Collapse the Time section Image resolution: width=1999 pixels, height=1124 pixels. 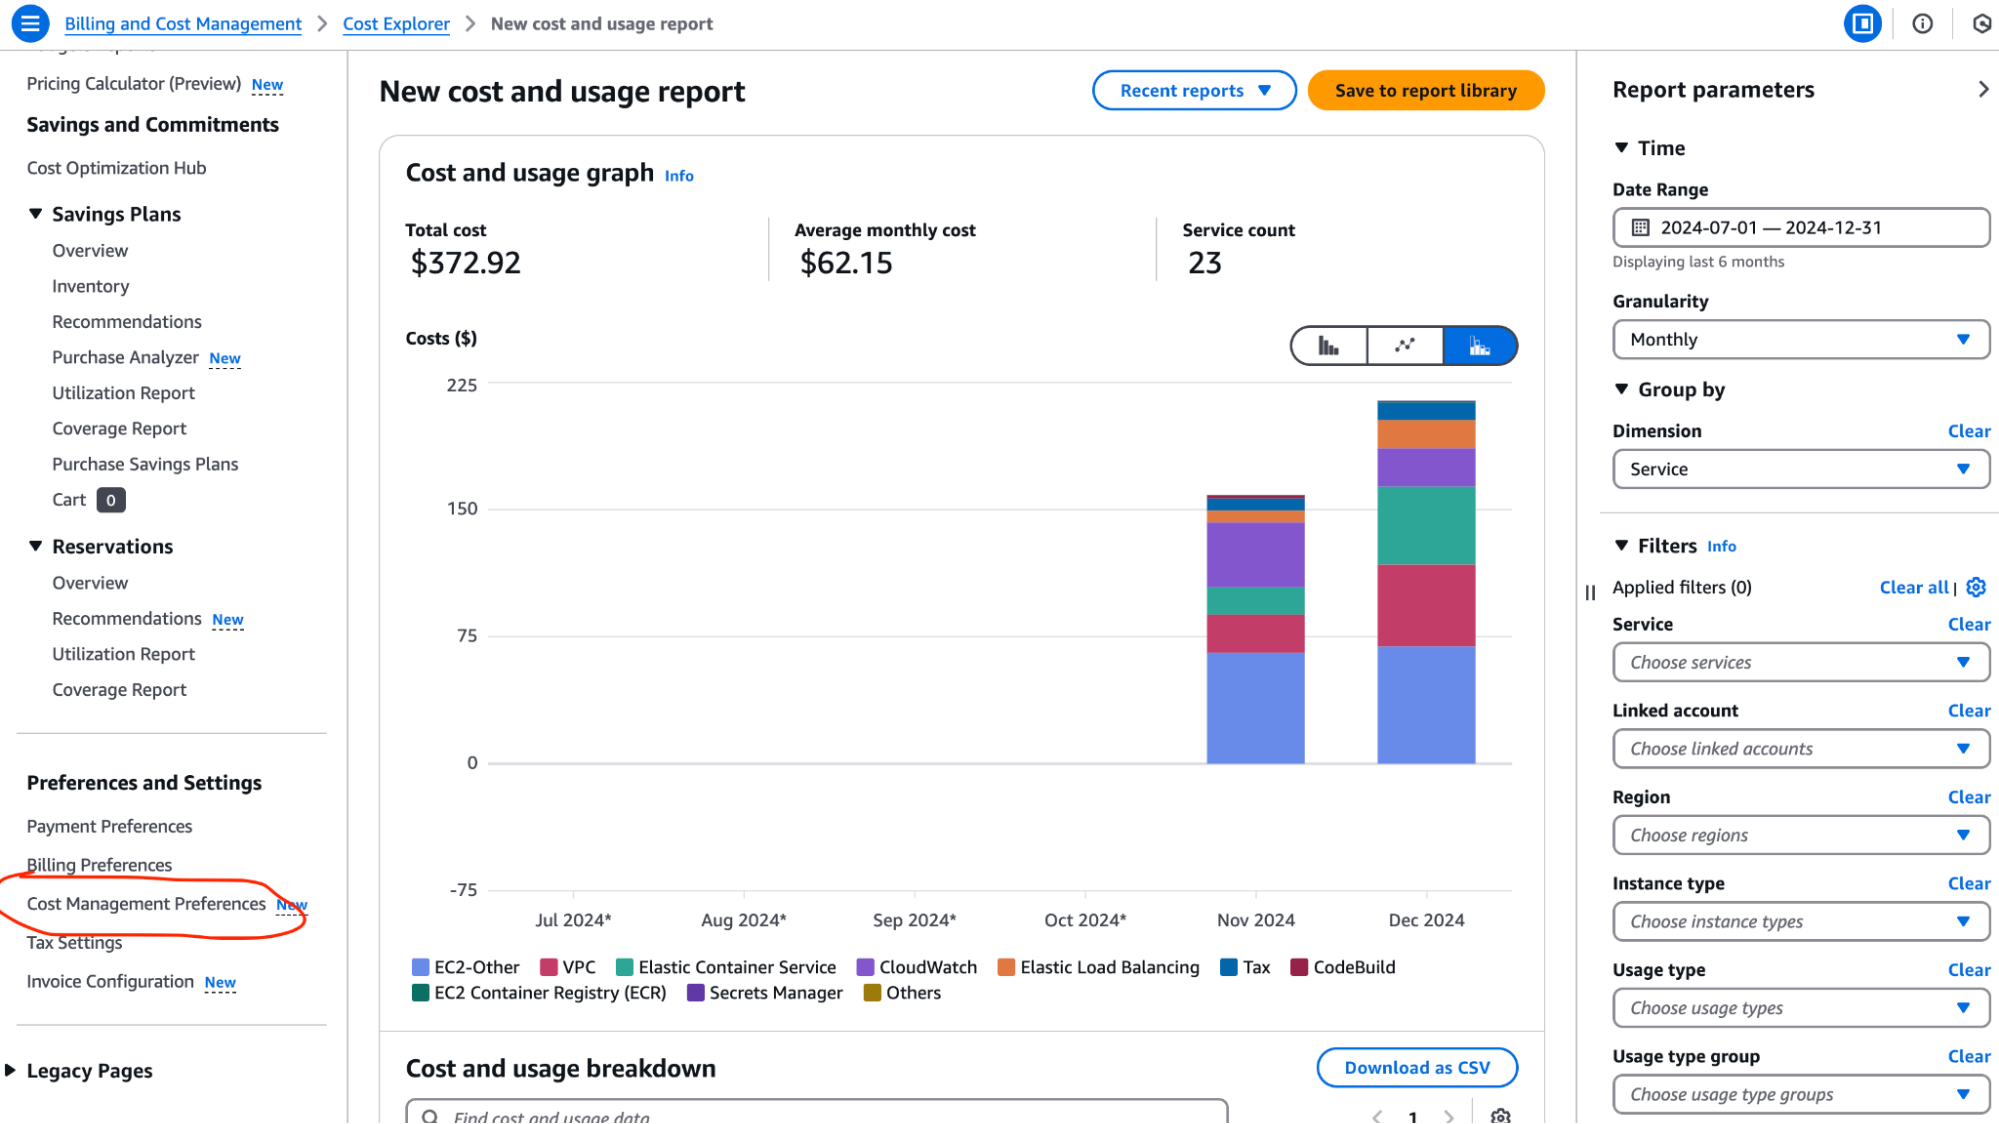[x=1621, y=147]
